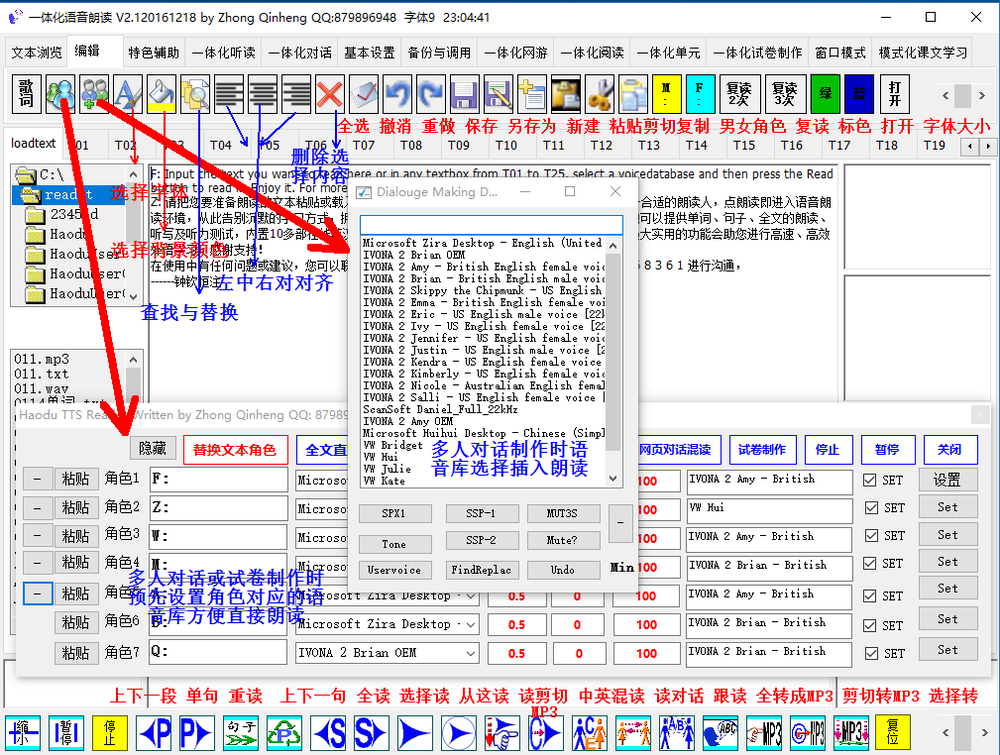Toggle SET checkbox beside VW Hui
This screenshot has height=755, width=1000.
(871, 508)
